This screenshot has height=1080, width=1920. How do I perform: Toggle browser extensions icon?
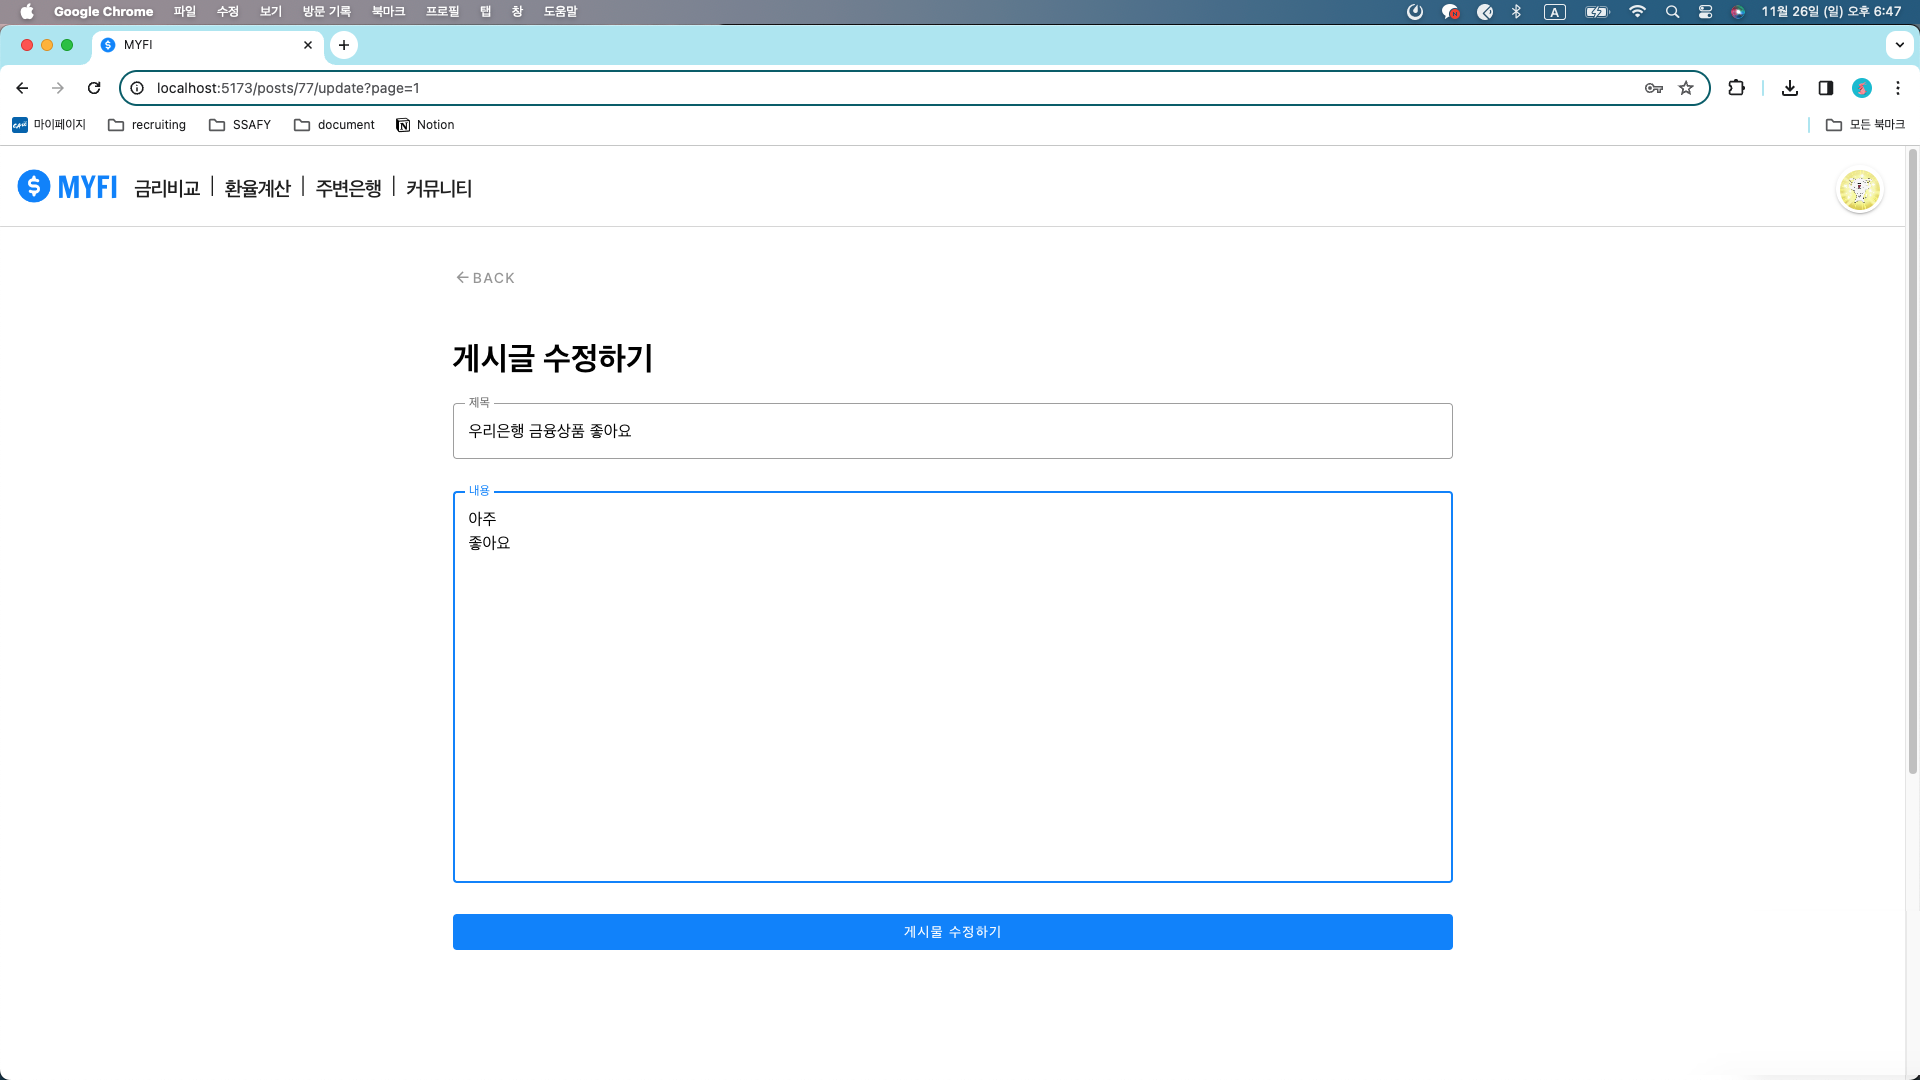1738,87
